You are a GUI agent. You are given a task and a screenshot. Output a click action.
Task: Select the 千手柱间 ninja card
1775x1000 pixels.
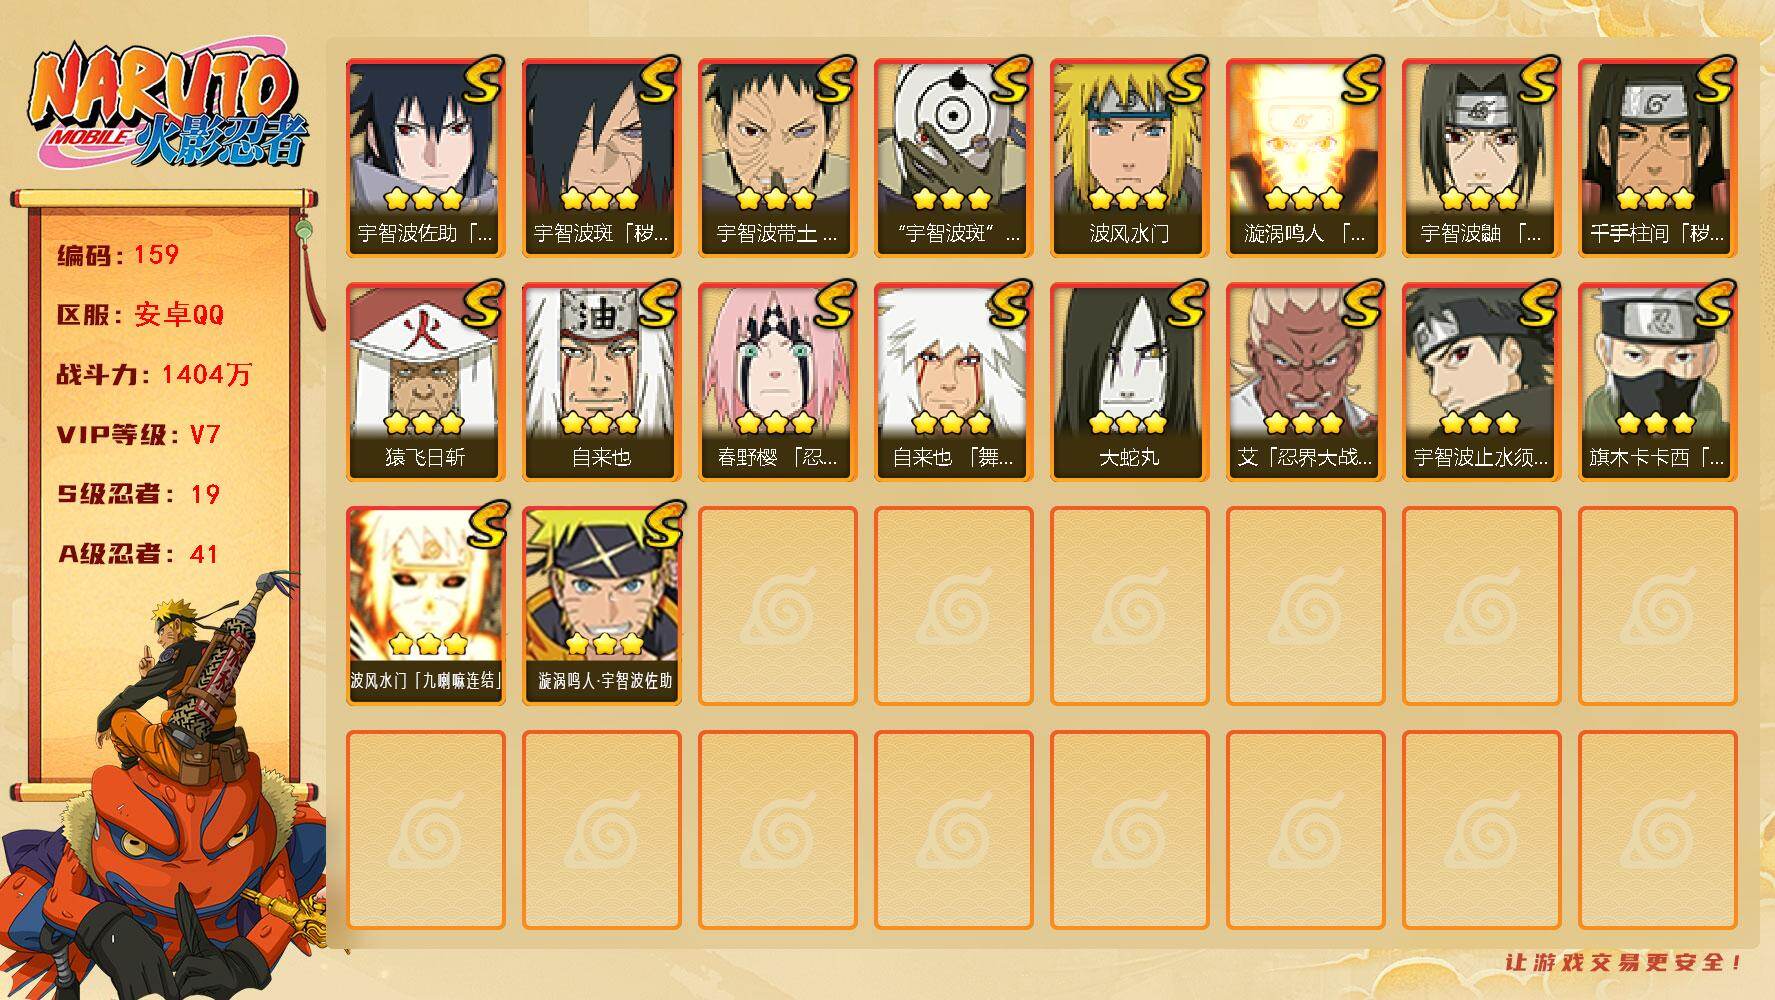1657,158
